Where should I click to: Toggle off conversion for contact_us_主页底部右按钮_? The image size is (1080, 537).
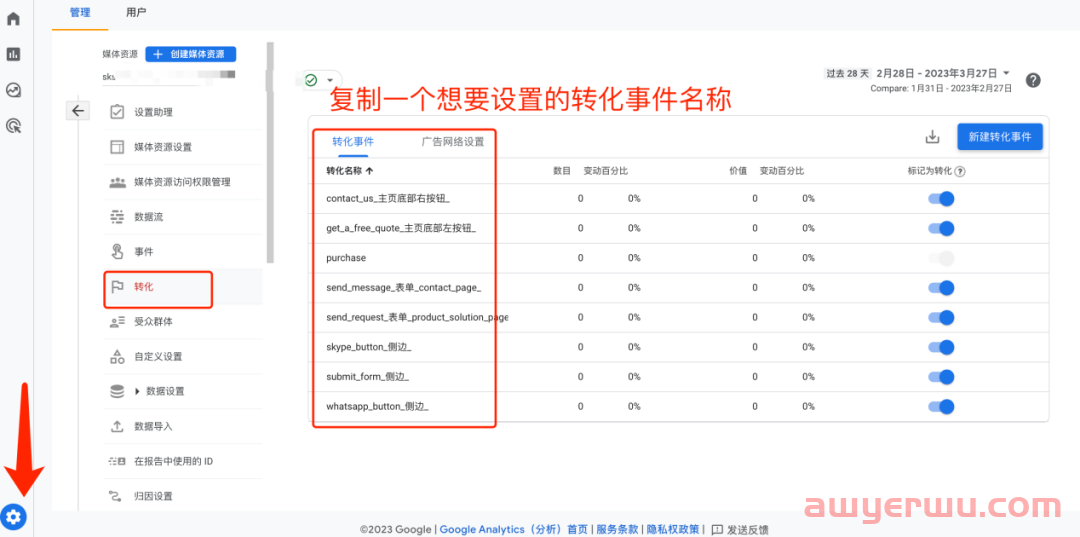941,199
